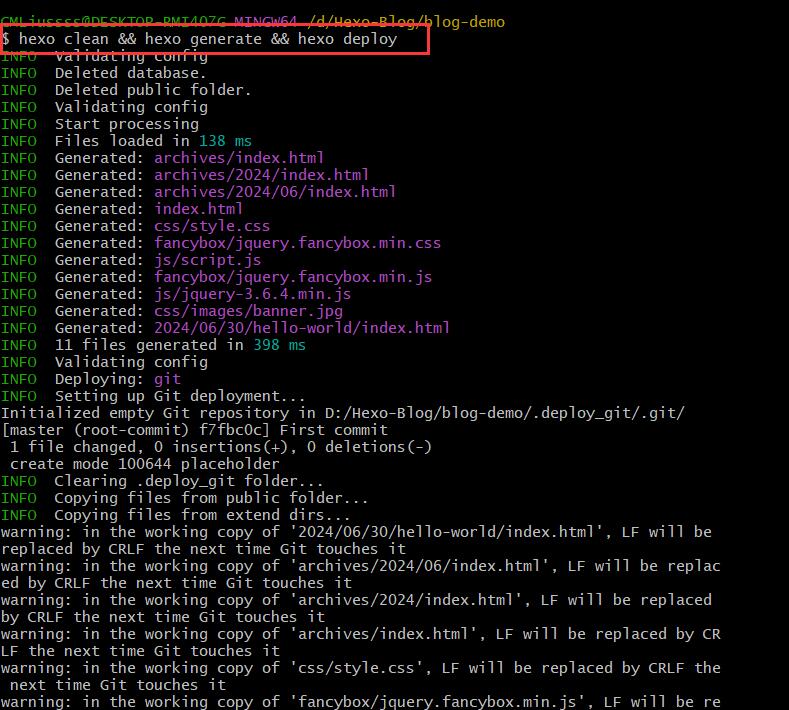Click the archives/2024/06/index.html generated path
Screen dimensions: 789x710
click(275, 192)
